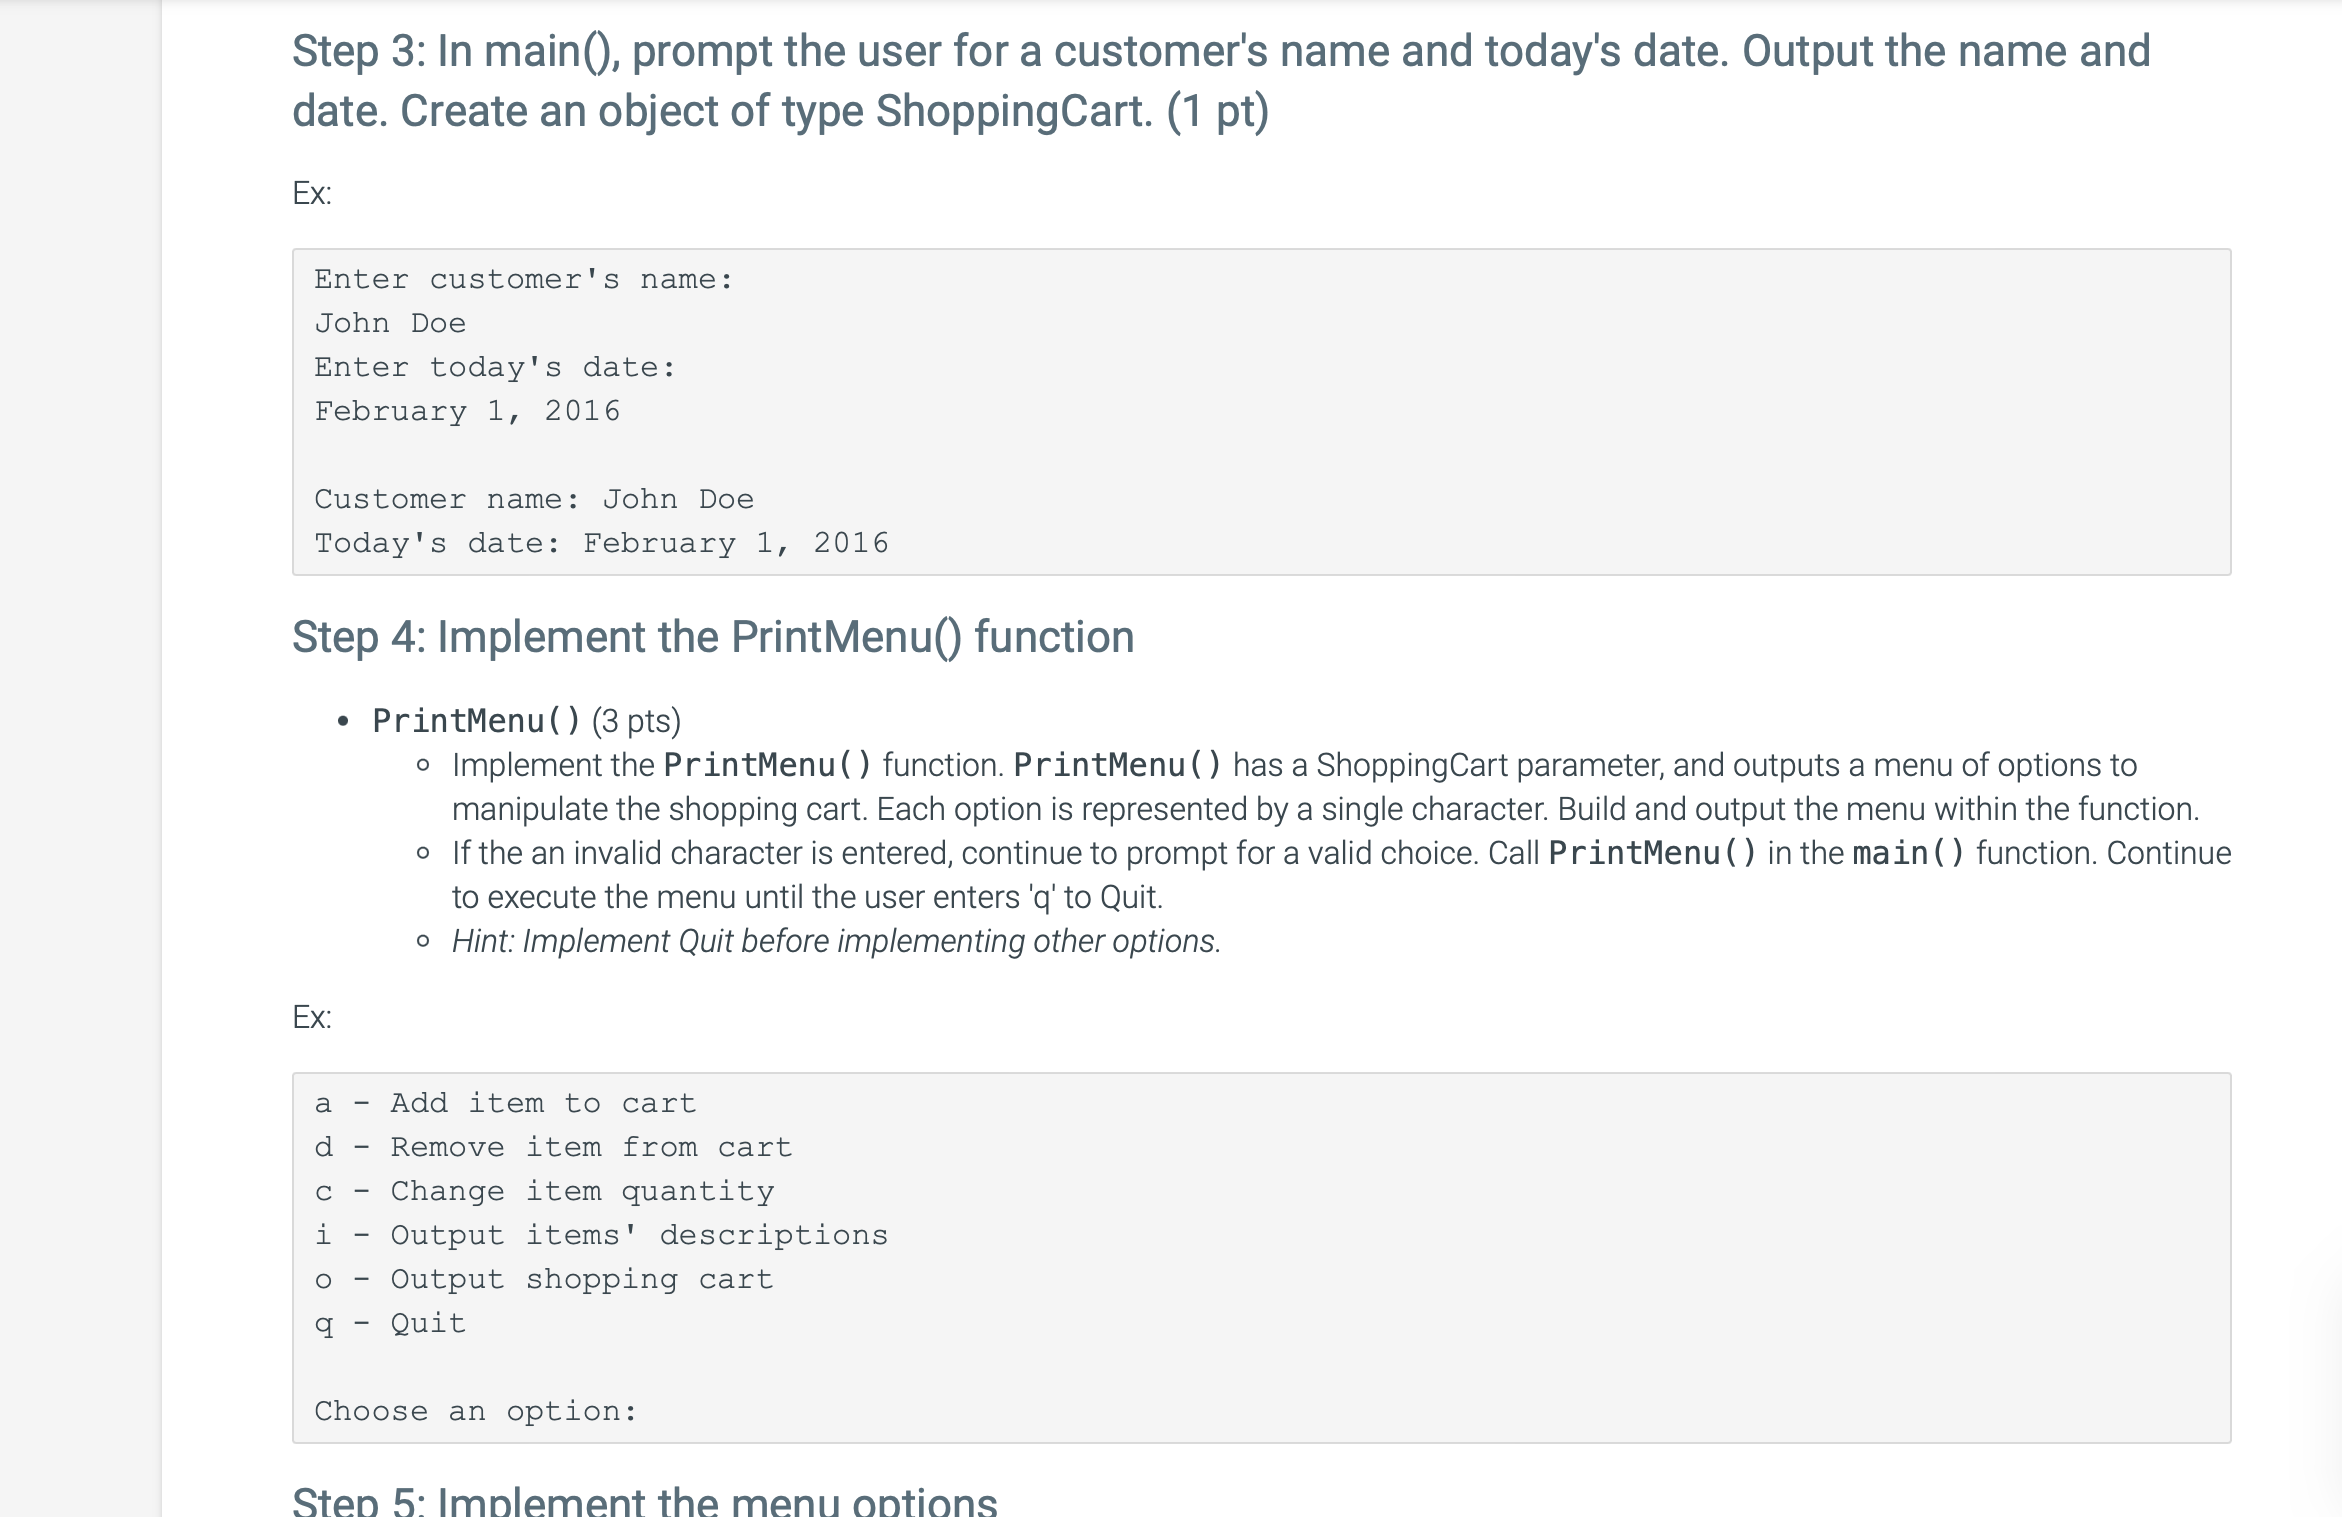Click the bullet about invalid character entry

click(x=1341, y=875)
